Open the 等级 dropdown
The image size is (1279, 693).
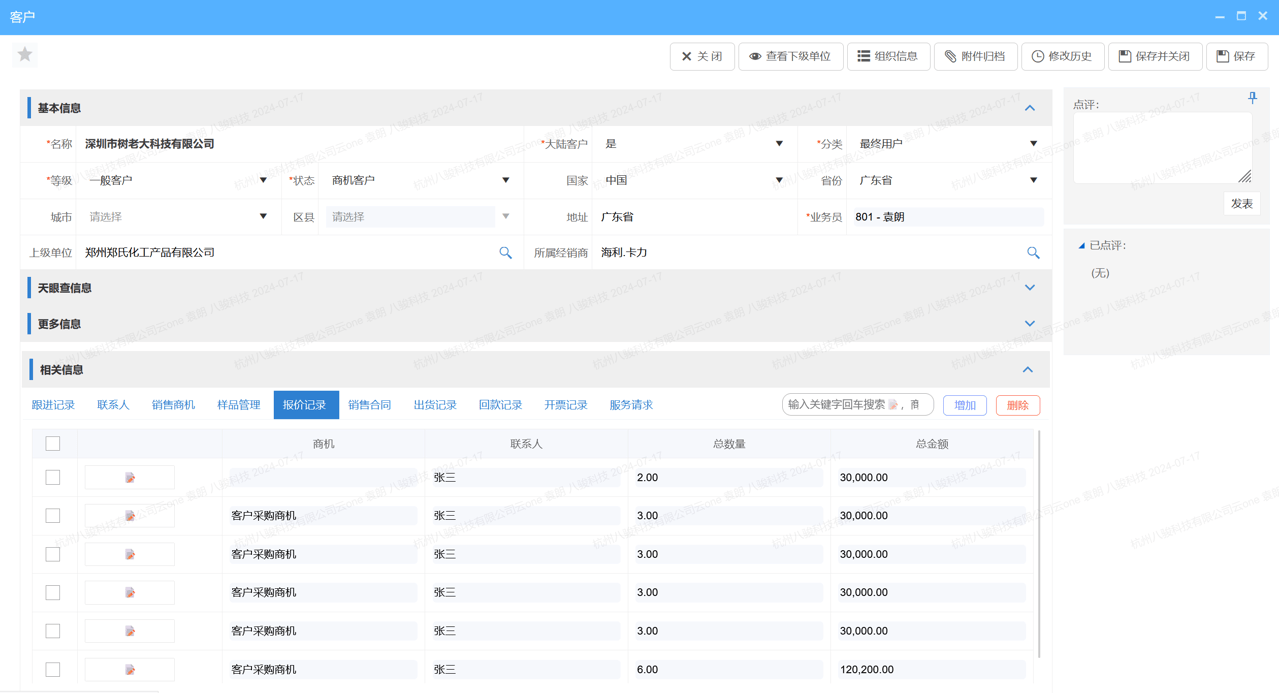click(176, 181)
